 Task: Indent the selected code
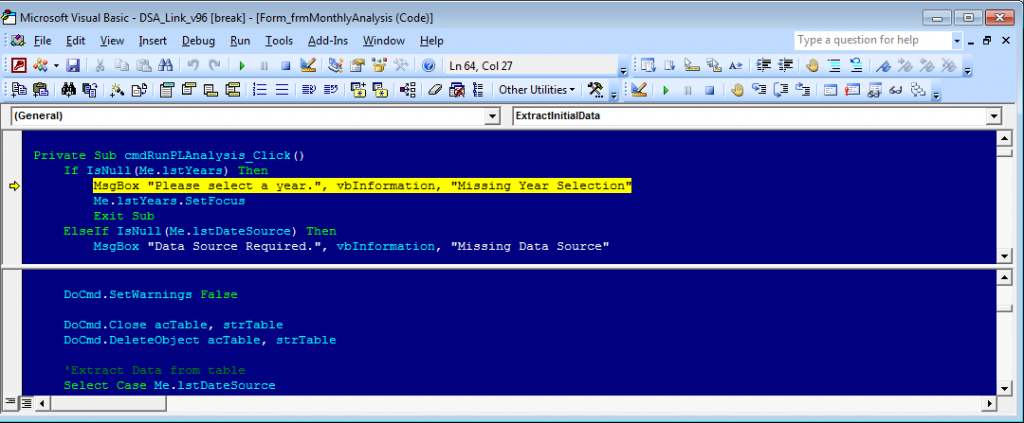[763, 65]
